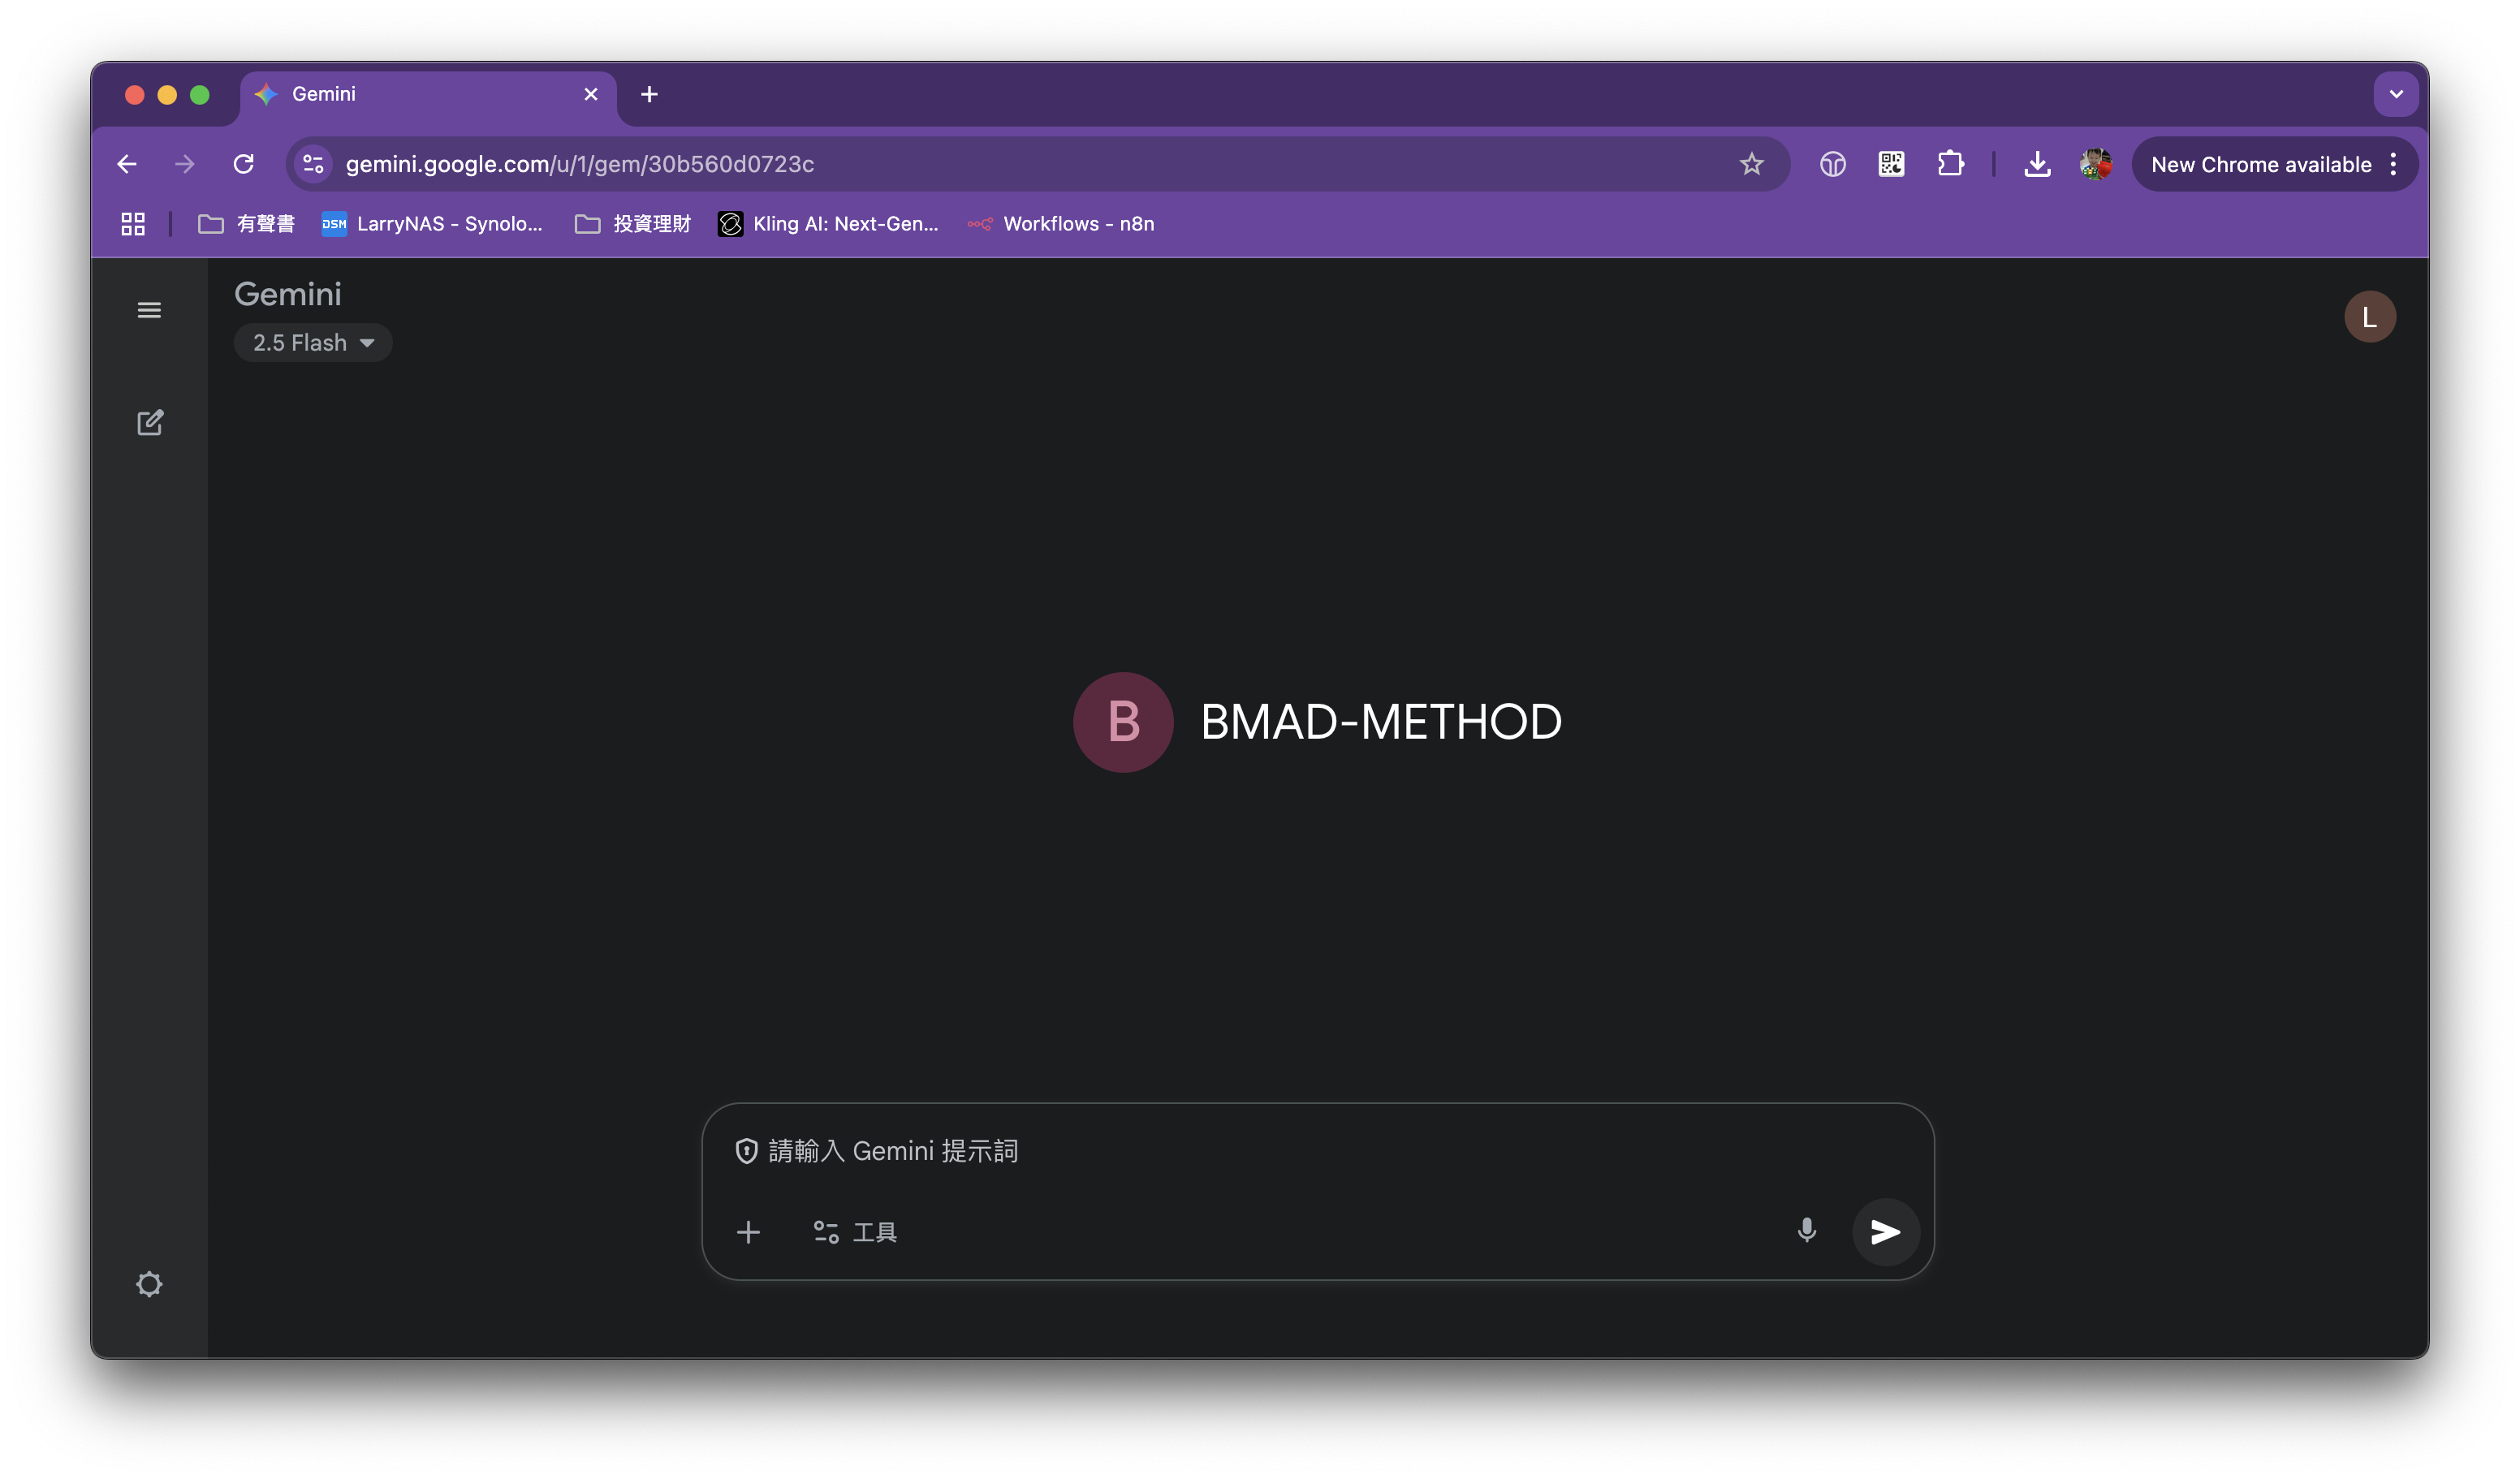Image resolution: width=2520 pixels, height=1479 pixels.
Task: Start a new chat with the compose icon
Action: point(149,423)
